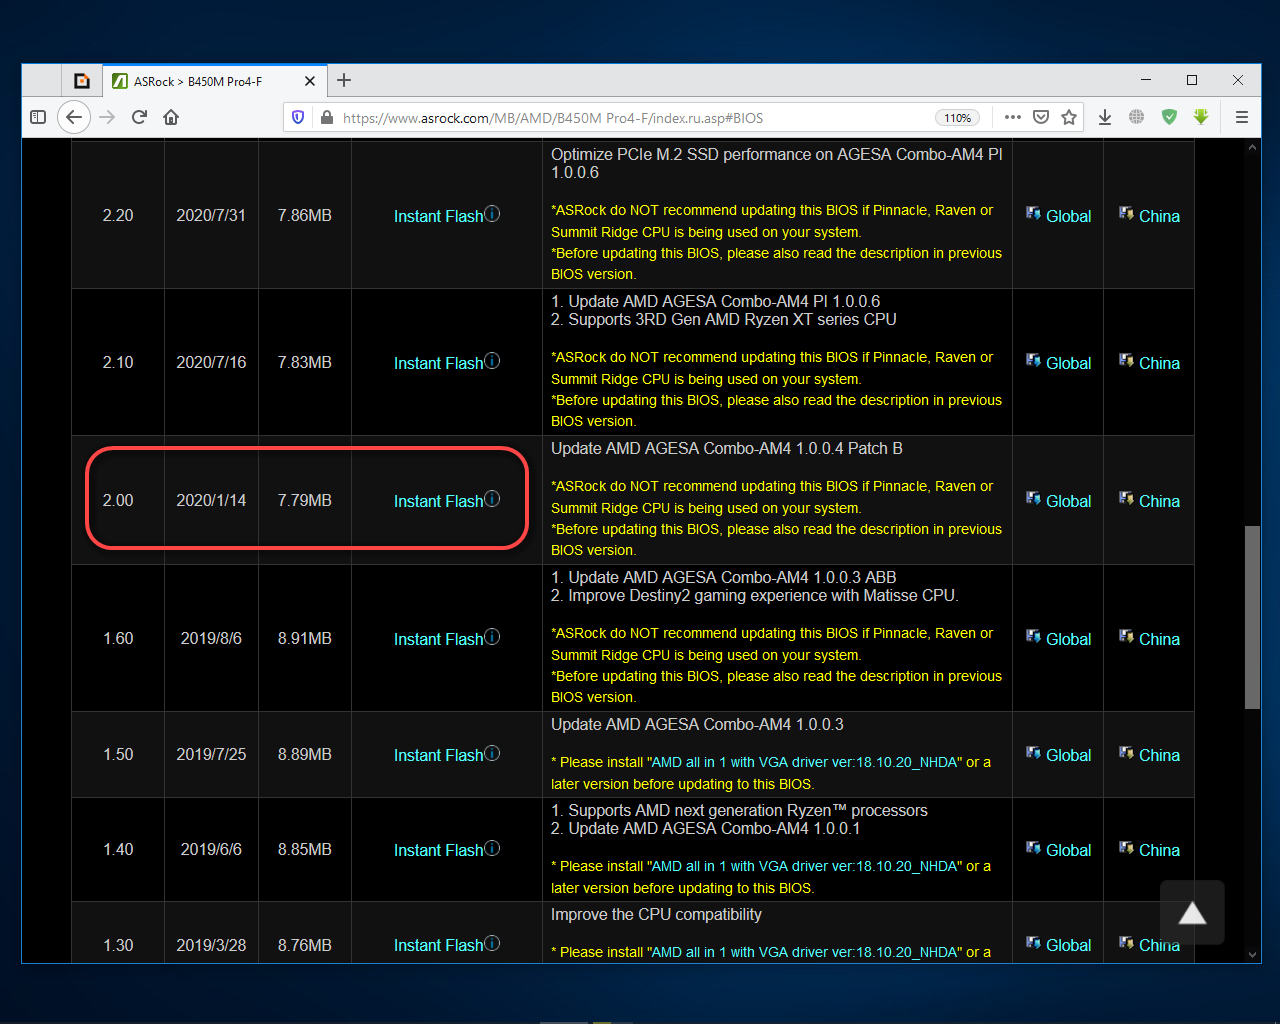Image resolution: width=1280 pixels, height=1024 pixels.
Task: Click the back-to-top triangle button
Action: (x=1192, y=912)
